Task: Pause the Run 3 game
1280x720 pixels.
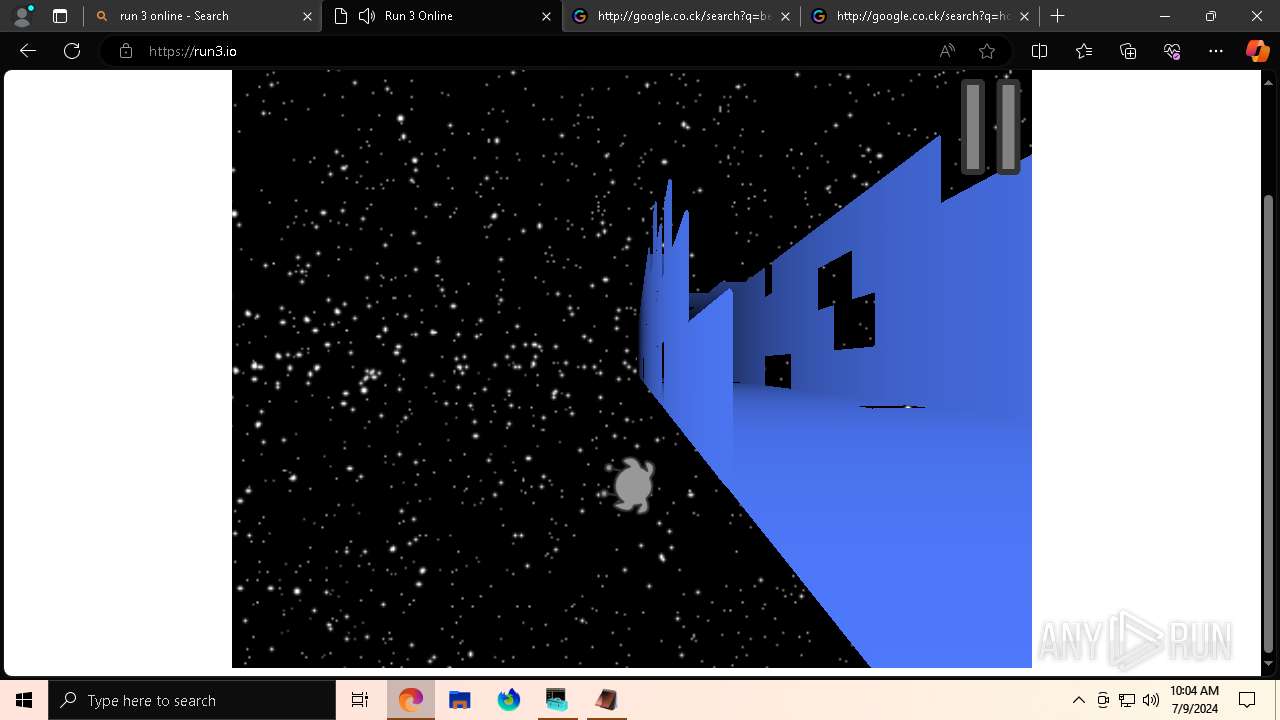Action: 991,127
